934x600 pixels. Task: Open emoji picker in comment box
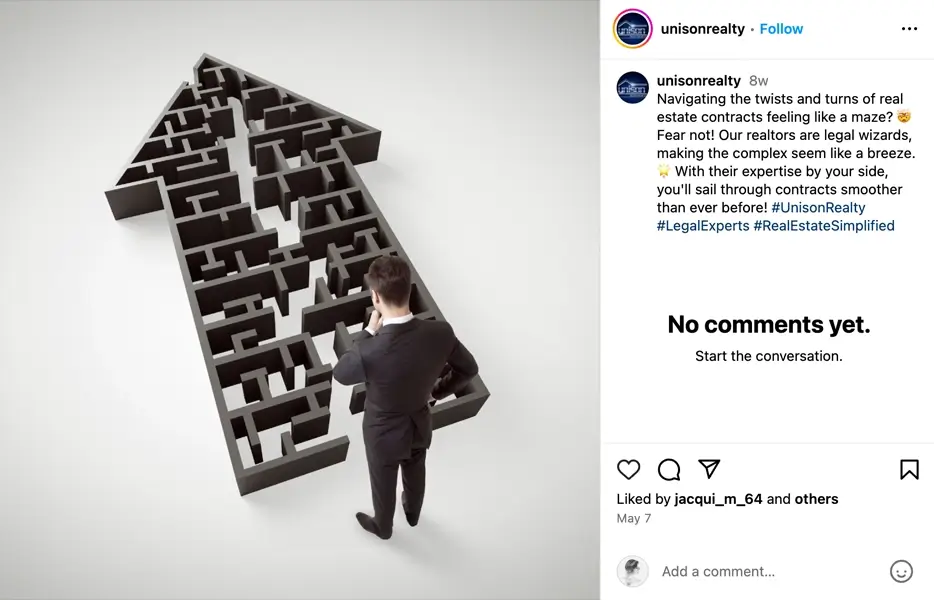[901, 571]
